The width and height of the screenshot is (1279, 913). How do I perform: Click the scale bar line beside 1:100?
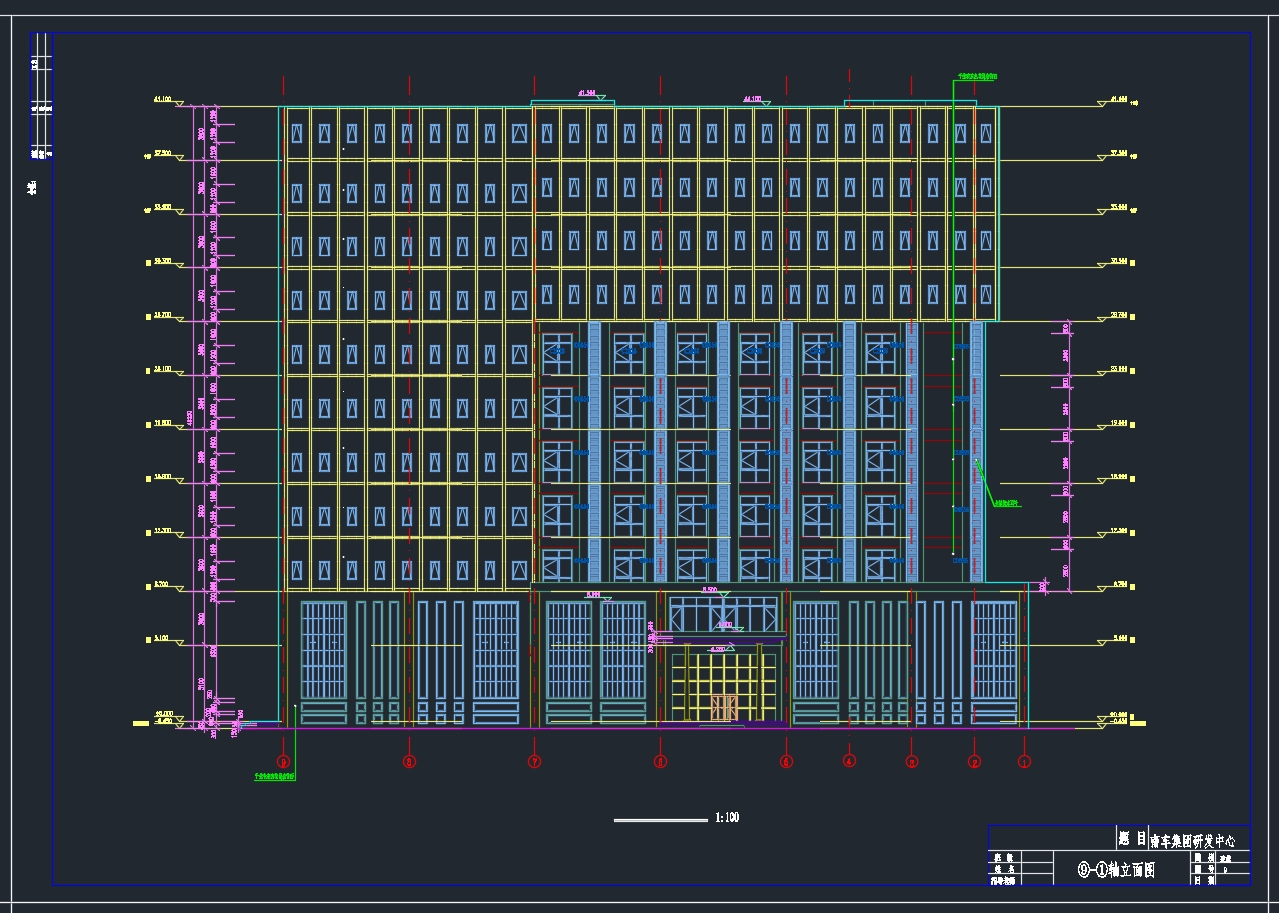pos(660,820)
